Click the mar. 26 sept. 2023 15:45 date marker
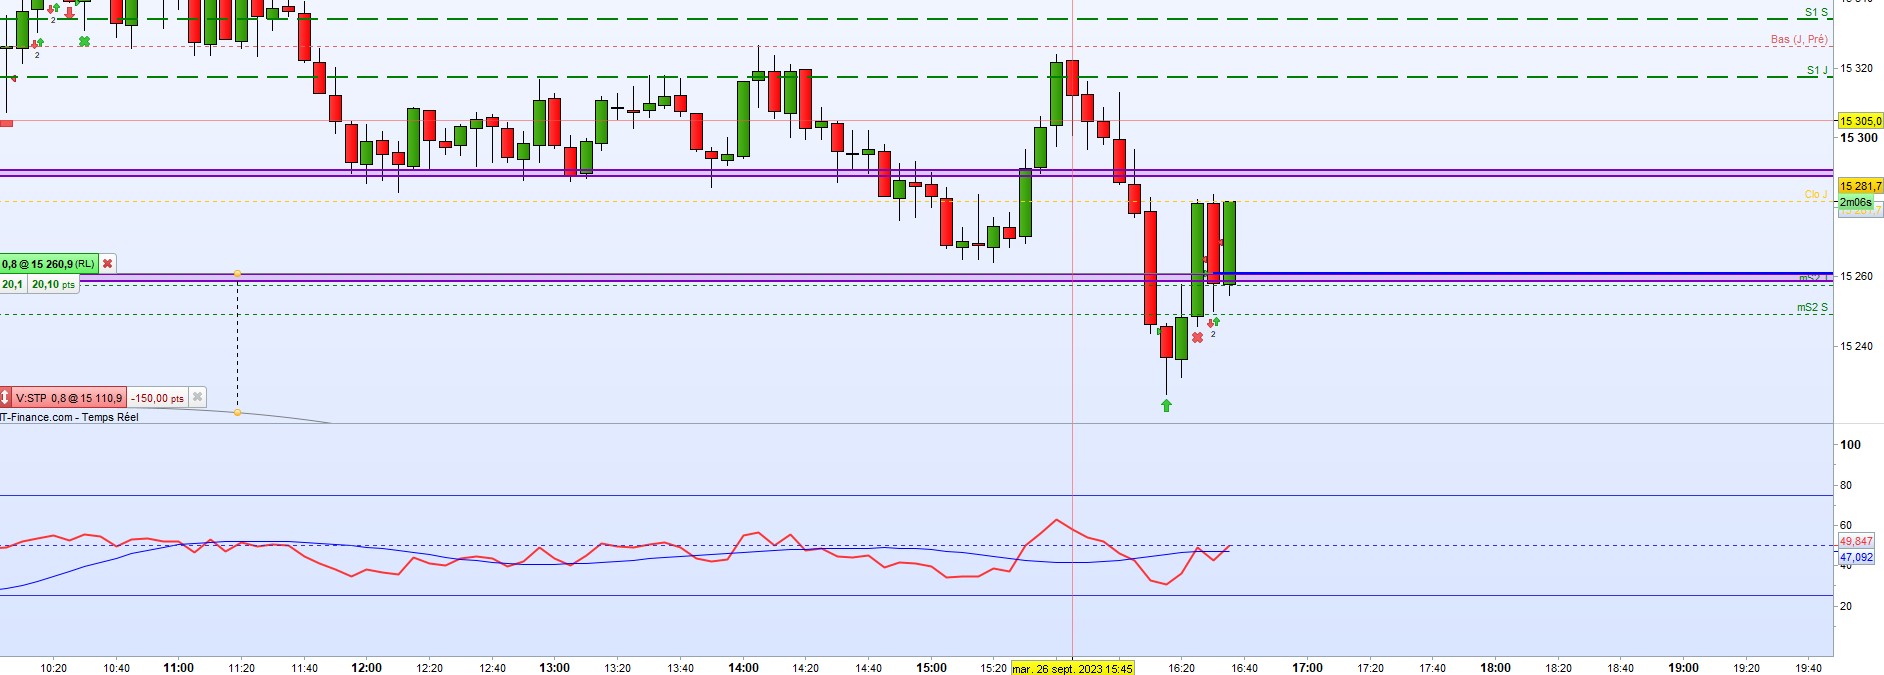1884x675 pixels. pyautogui.click(x=1072, y=668)
